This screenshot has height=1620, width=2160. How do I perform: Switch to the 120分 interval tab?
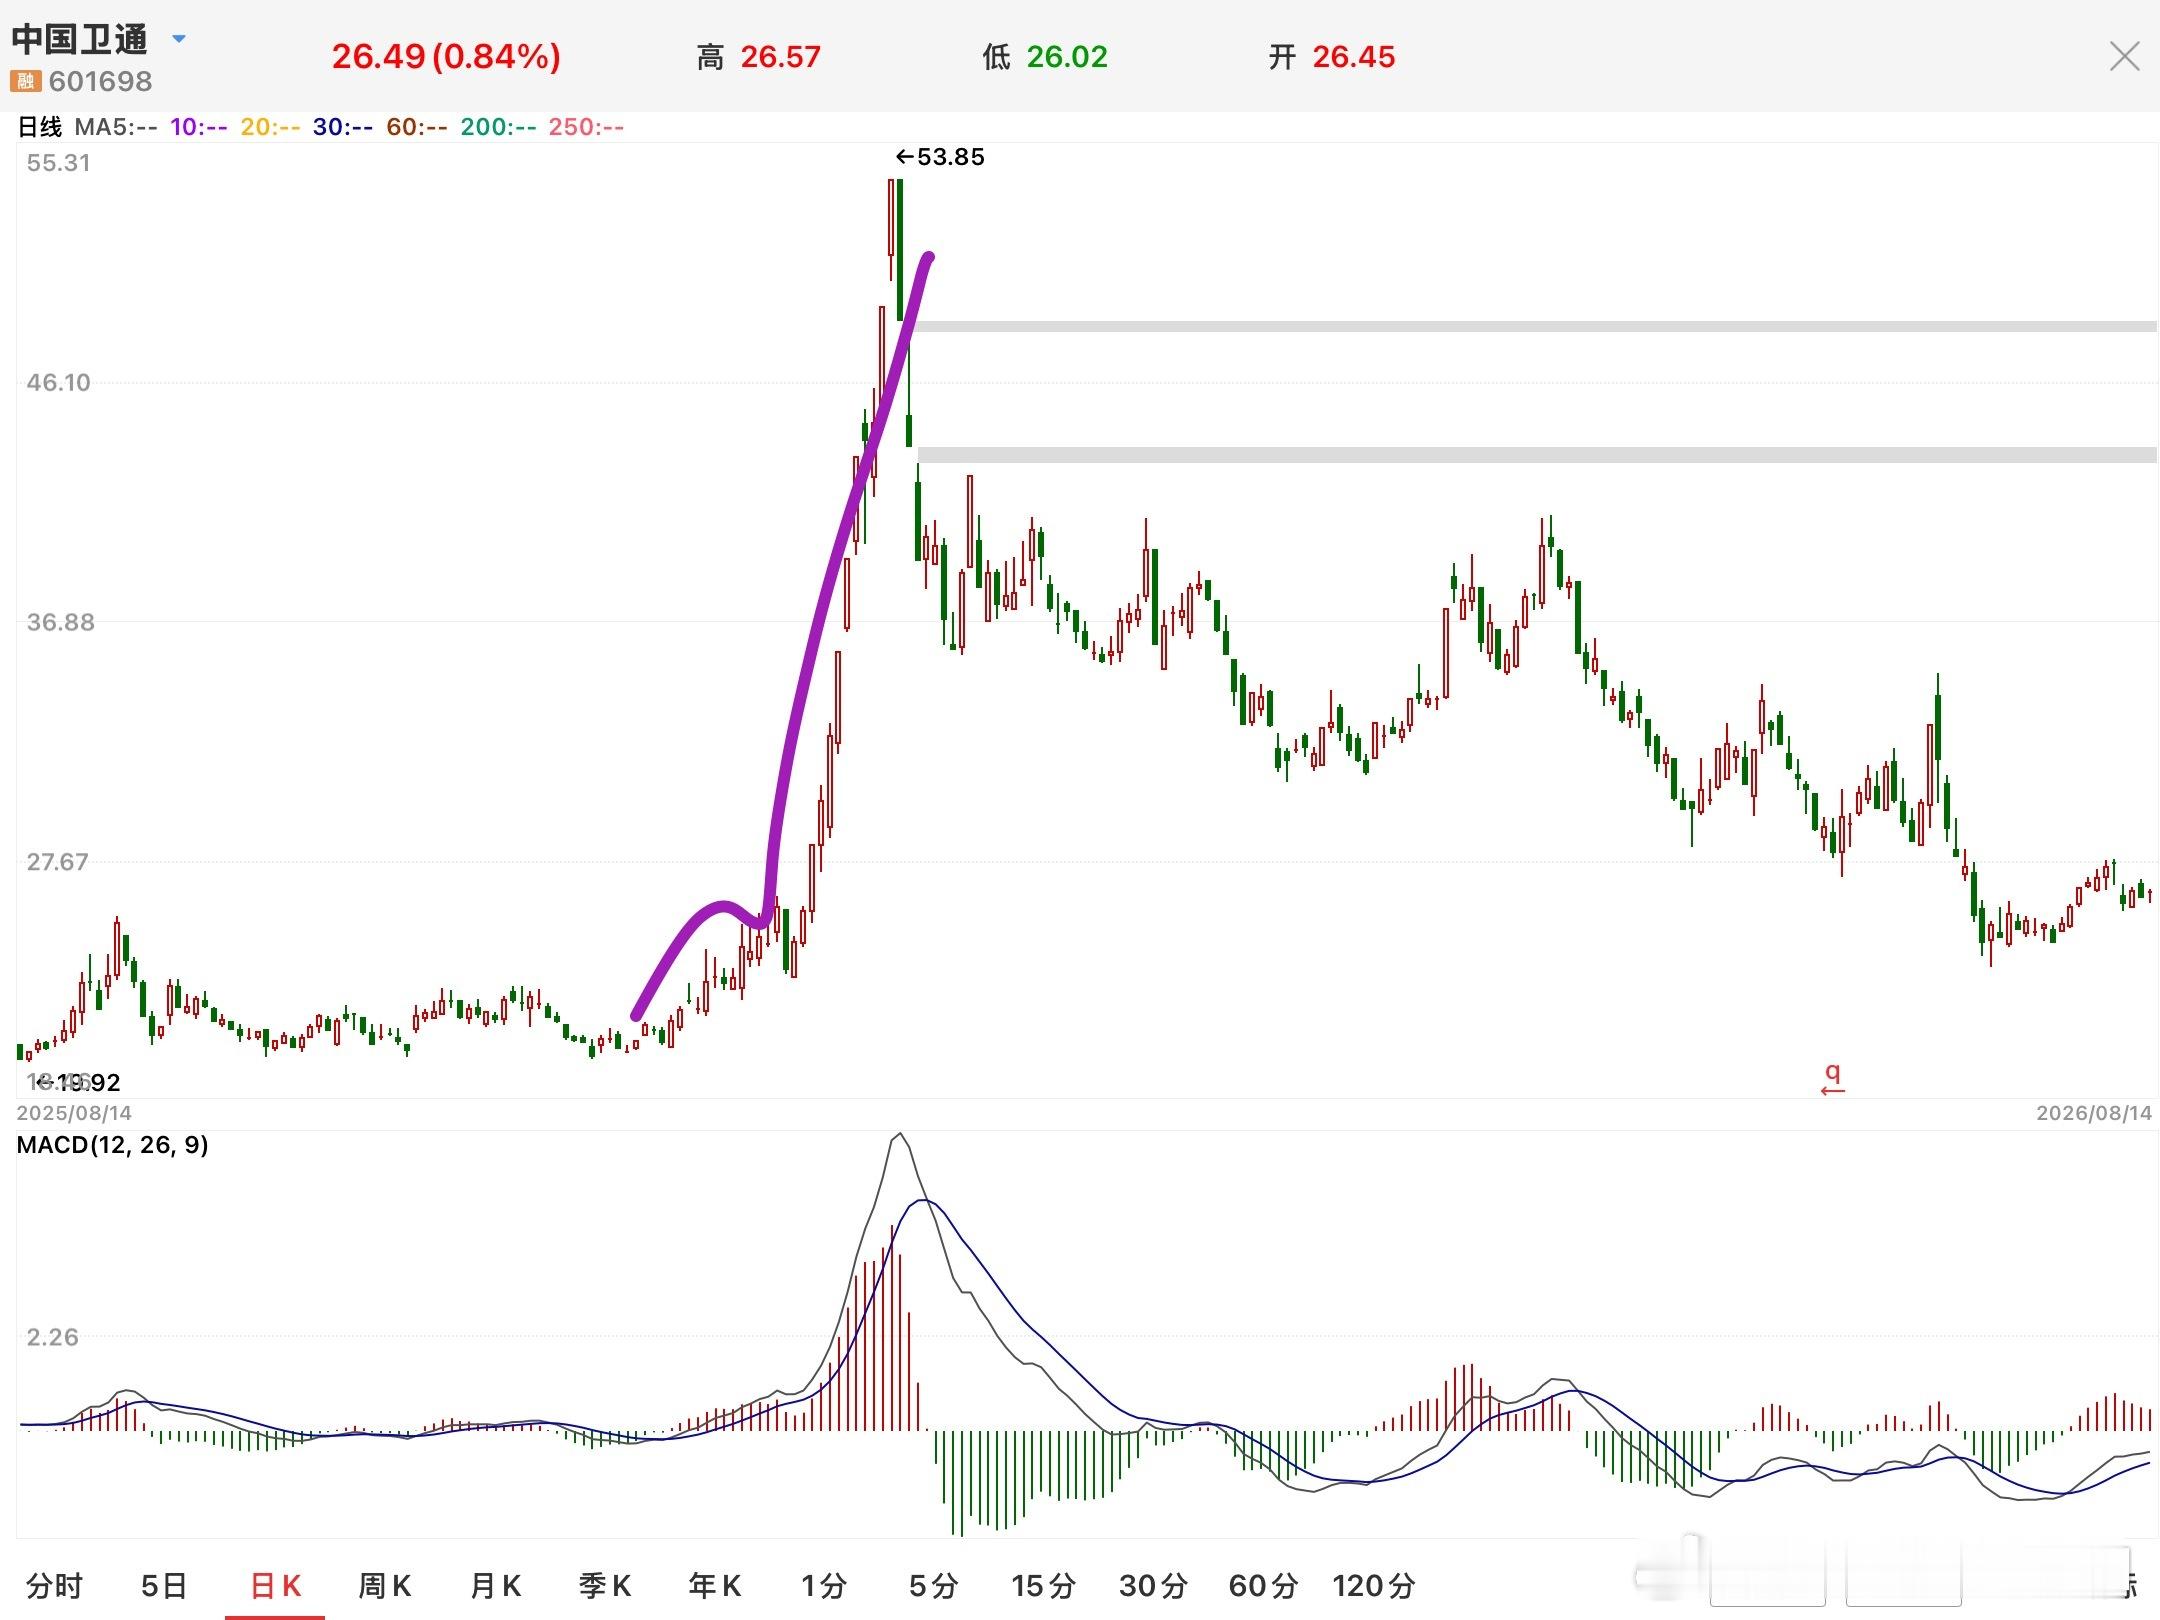[x=1374, y=1585]
